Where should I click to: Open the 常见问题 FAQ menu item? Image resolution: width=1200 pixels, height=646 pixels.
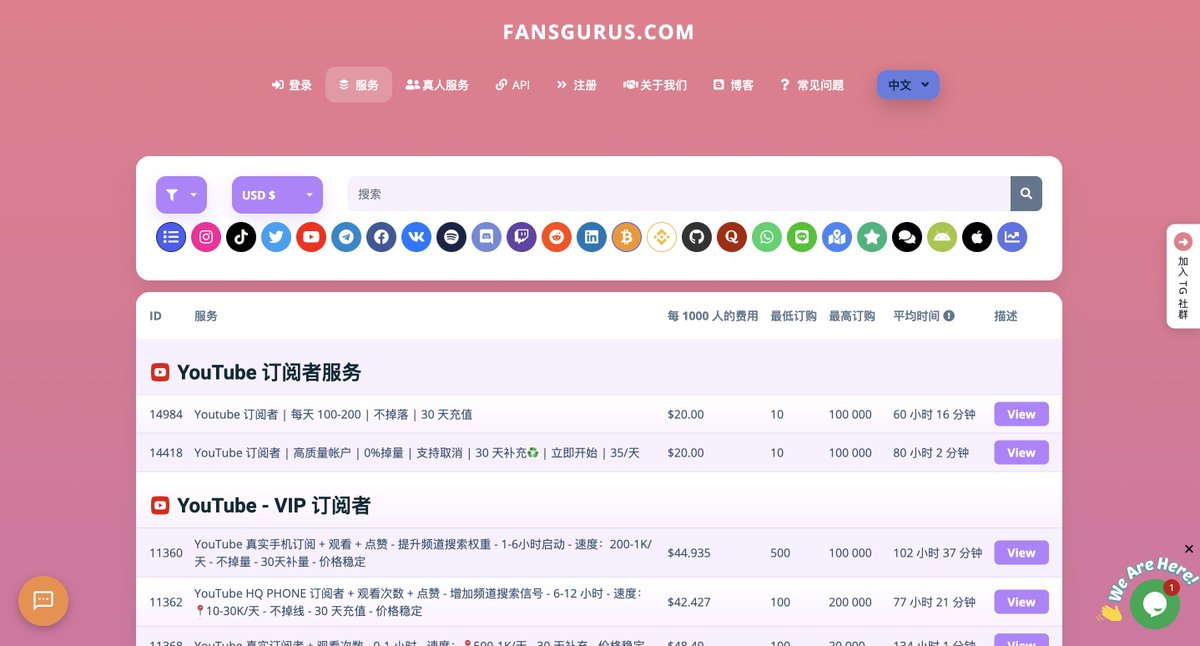(x=811, y=85)
